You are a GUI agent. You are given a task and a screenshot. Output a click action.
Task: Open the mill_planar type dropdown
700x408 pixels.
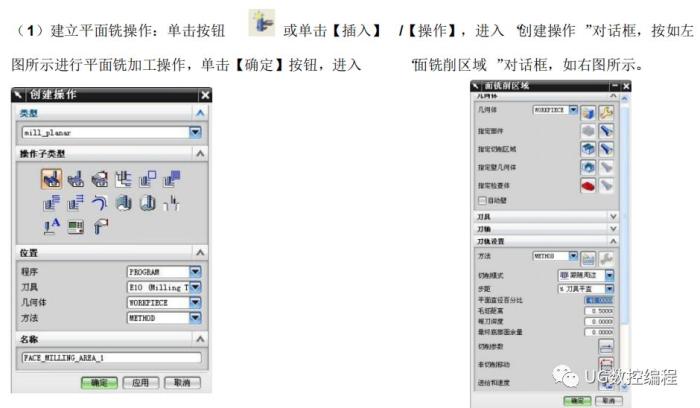196,132
